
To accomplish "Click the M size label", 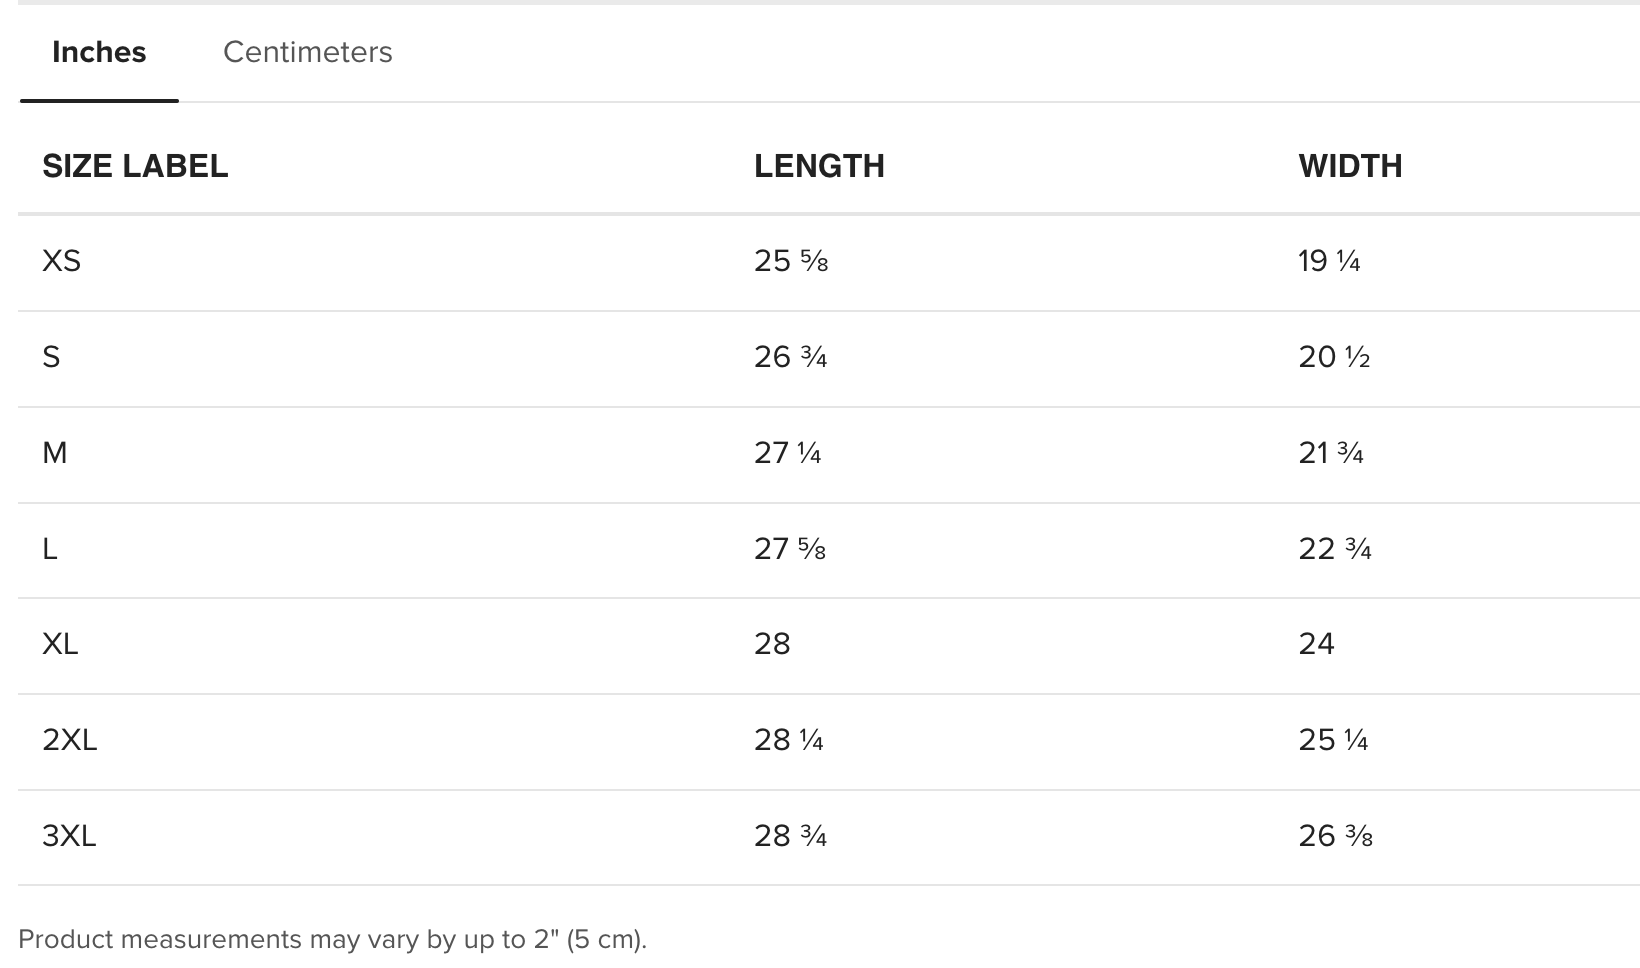I will (55, 453).
